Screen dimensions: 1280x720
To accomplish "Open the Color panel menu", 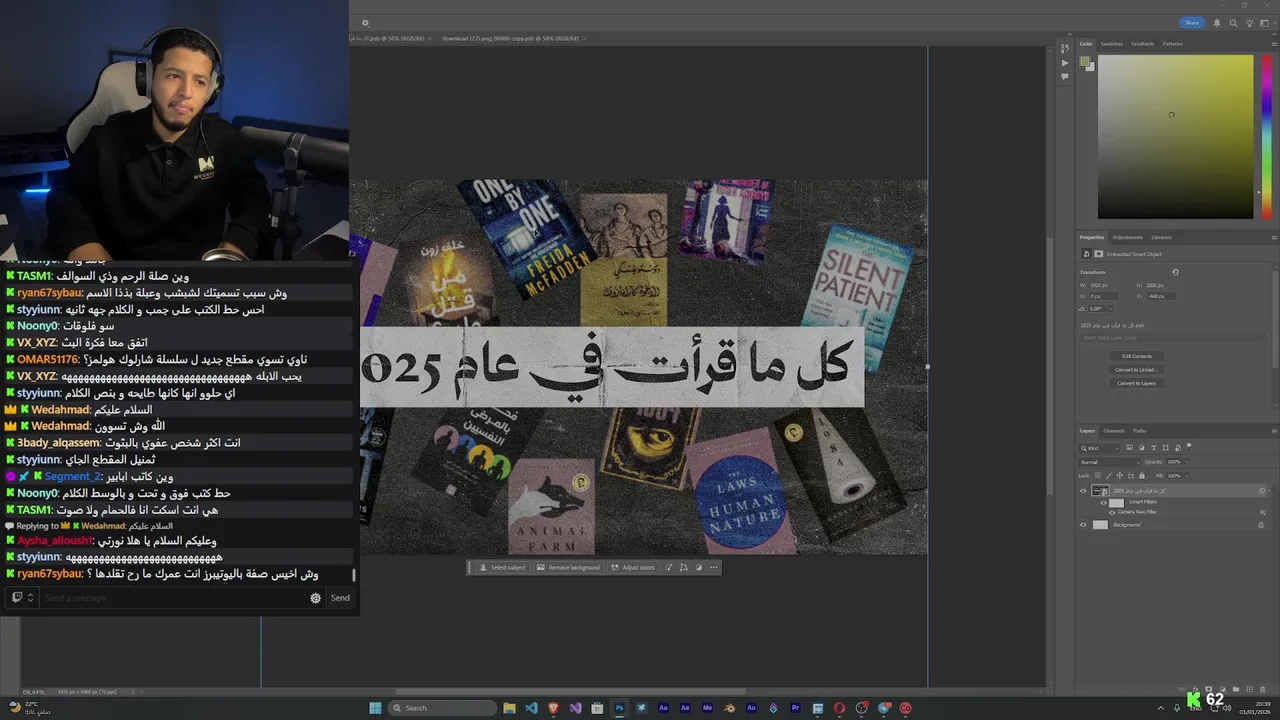I will 1274,44.
